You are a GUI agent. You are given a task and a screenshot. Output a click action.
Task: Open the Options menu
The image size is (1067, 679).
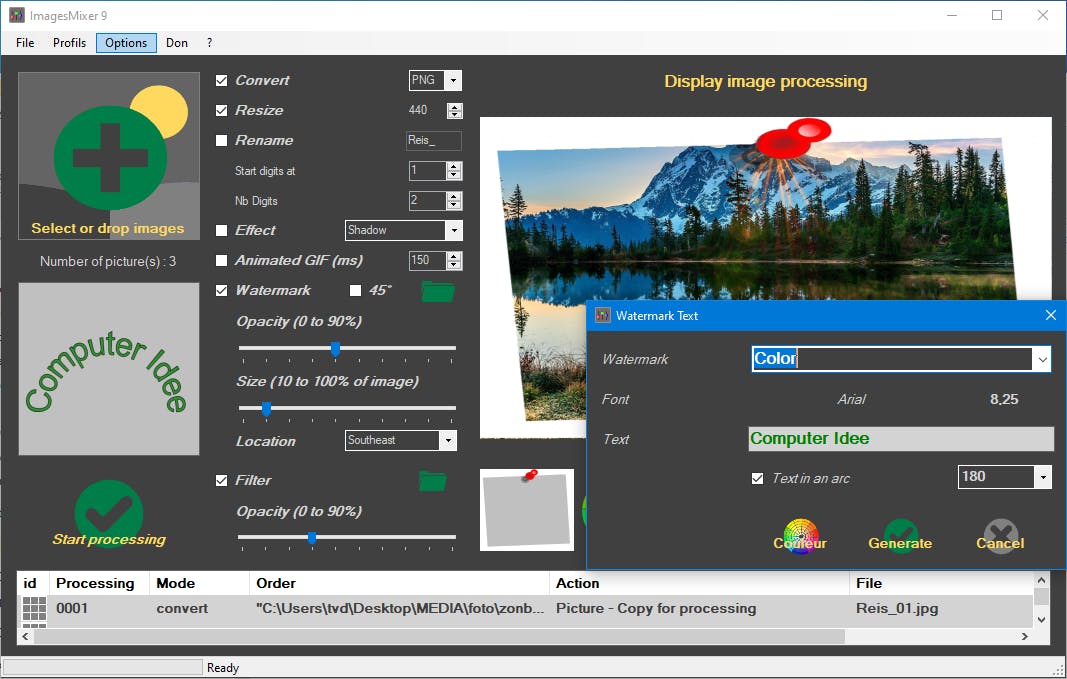126,43
